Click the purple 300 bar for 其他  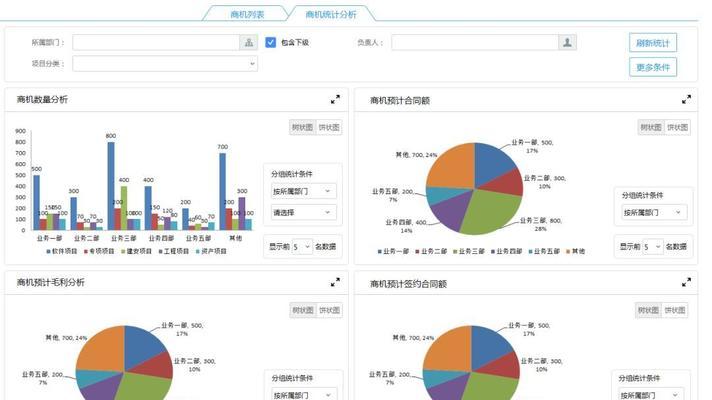242,213
